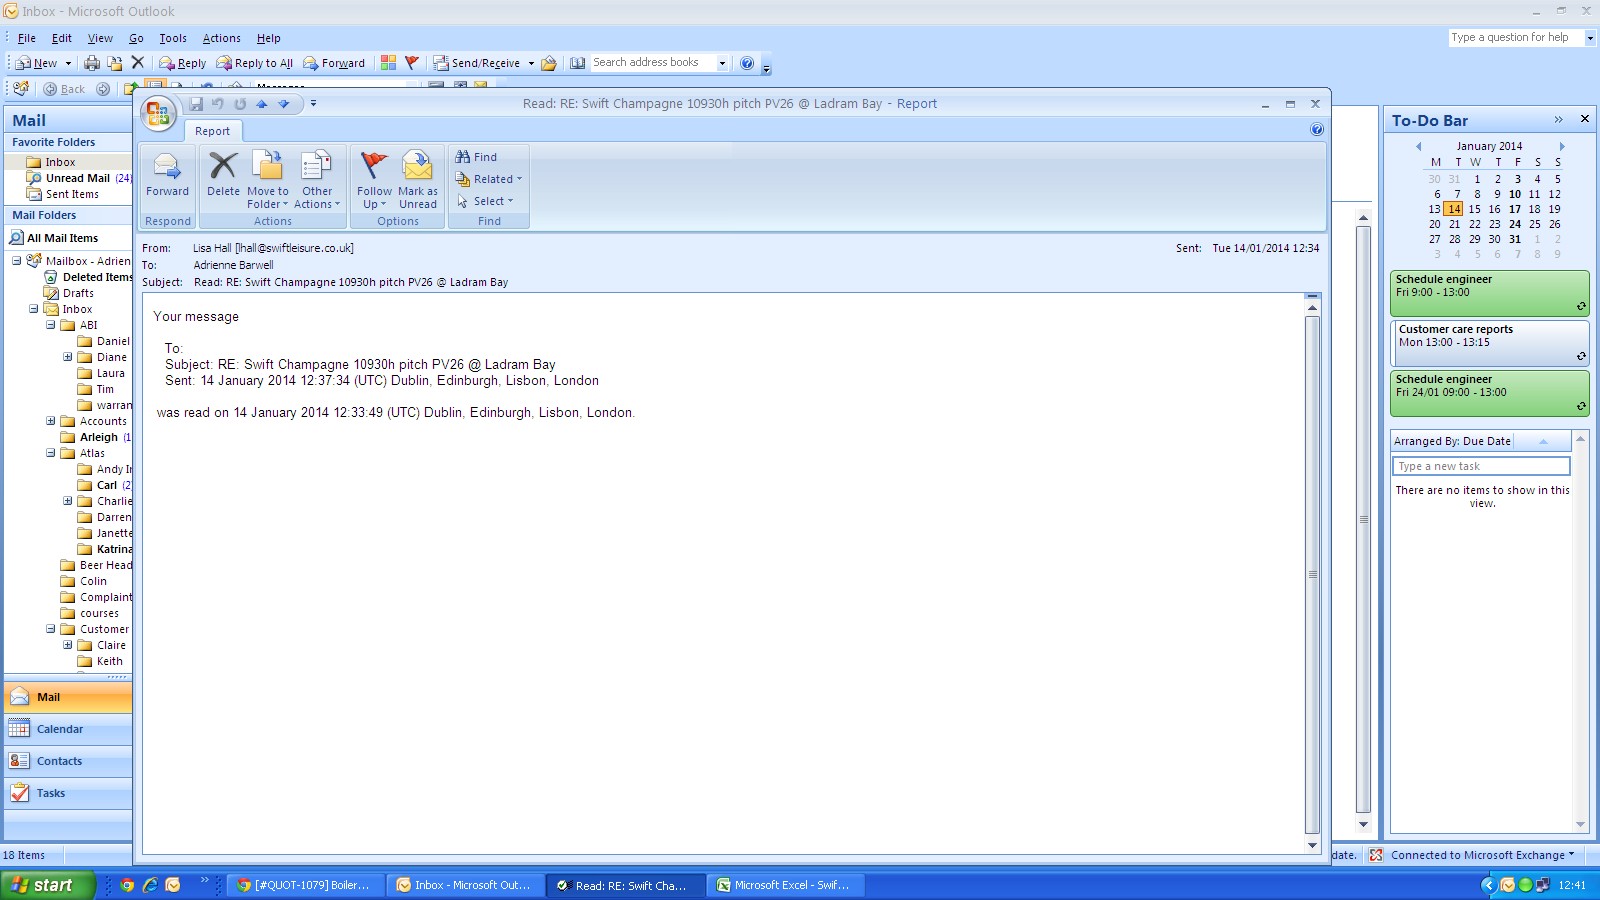Open the File menu
Screen dimensions: 1600x900
(x=27, y=38)
